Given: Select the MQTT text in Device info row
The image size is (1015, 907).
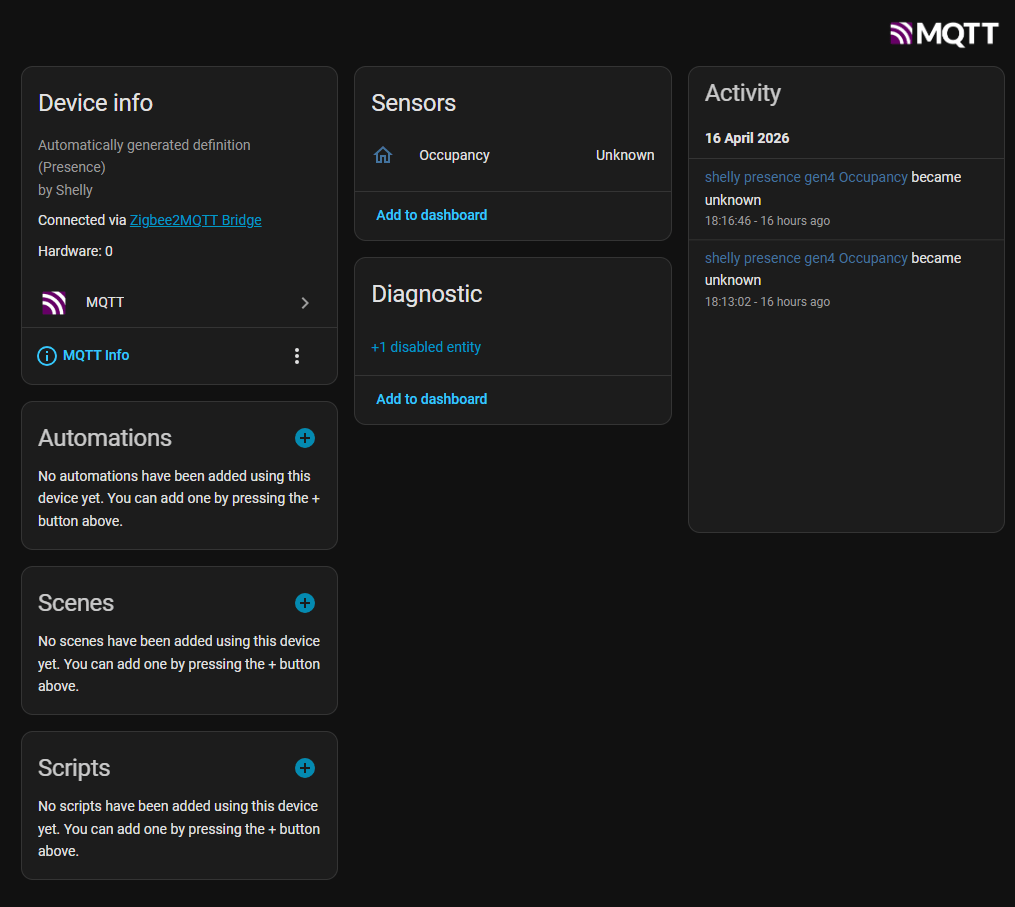Looking at the screenshot, I should (105, 302).
